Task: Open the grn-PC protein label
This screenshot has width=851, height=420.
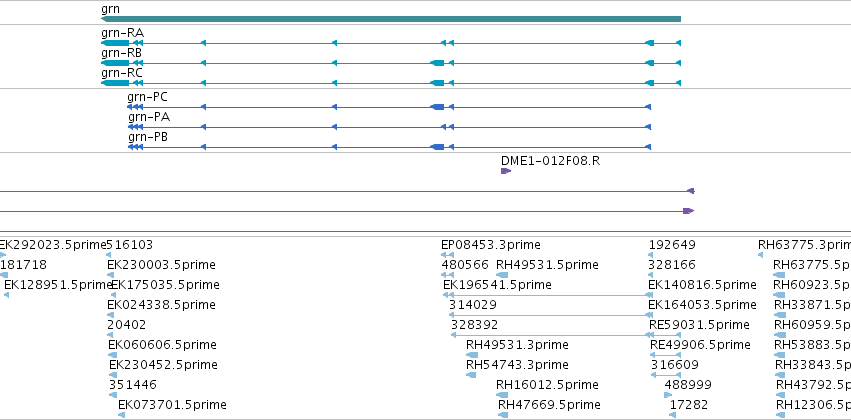Action: pyautogui.click(x=148, y=97)
